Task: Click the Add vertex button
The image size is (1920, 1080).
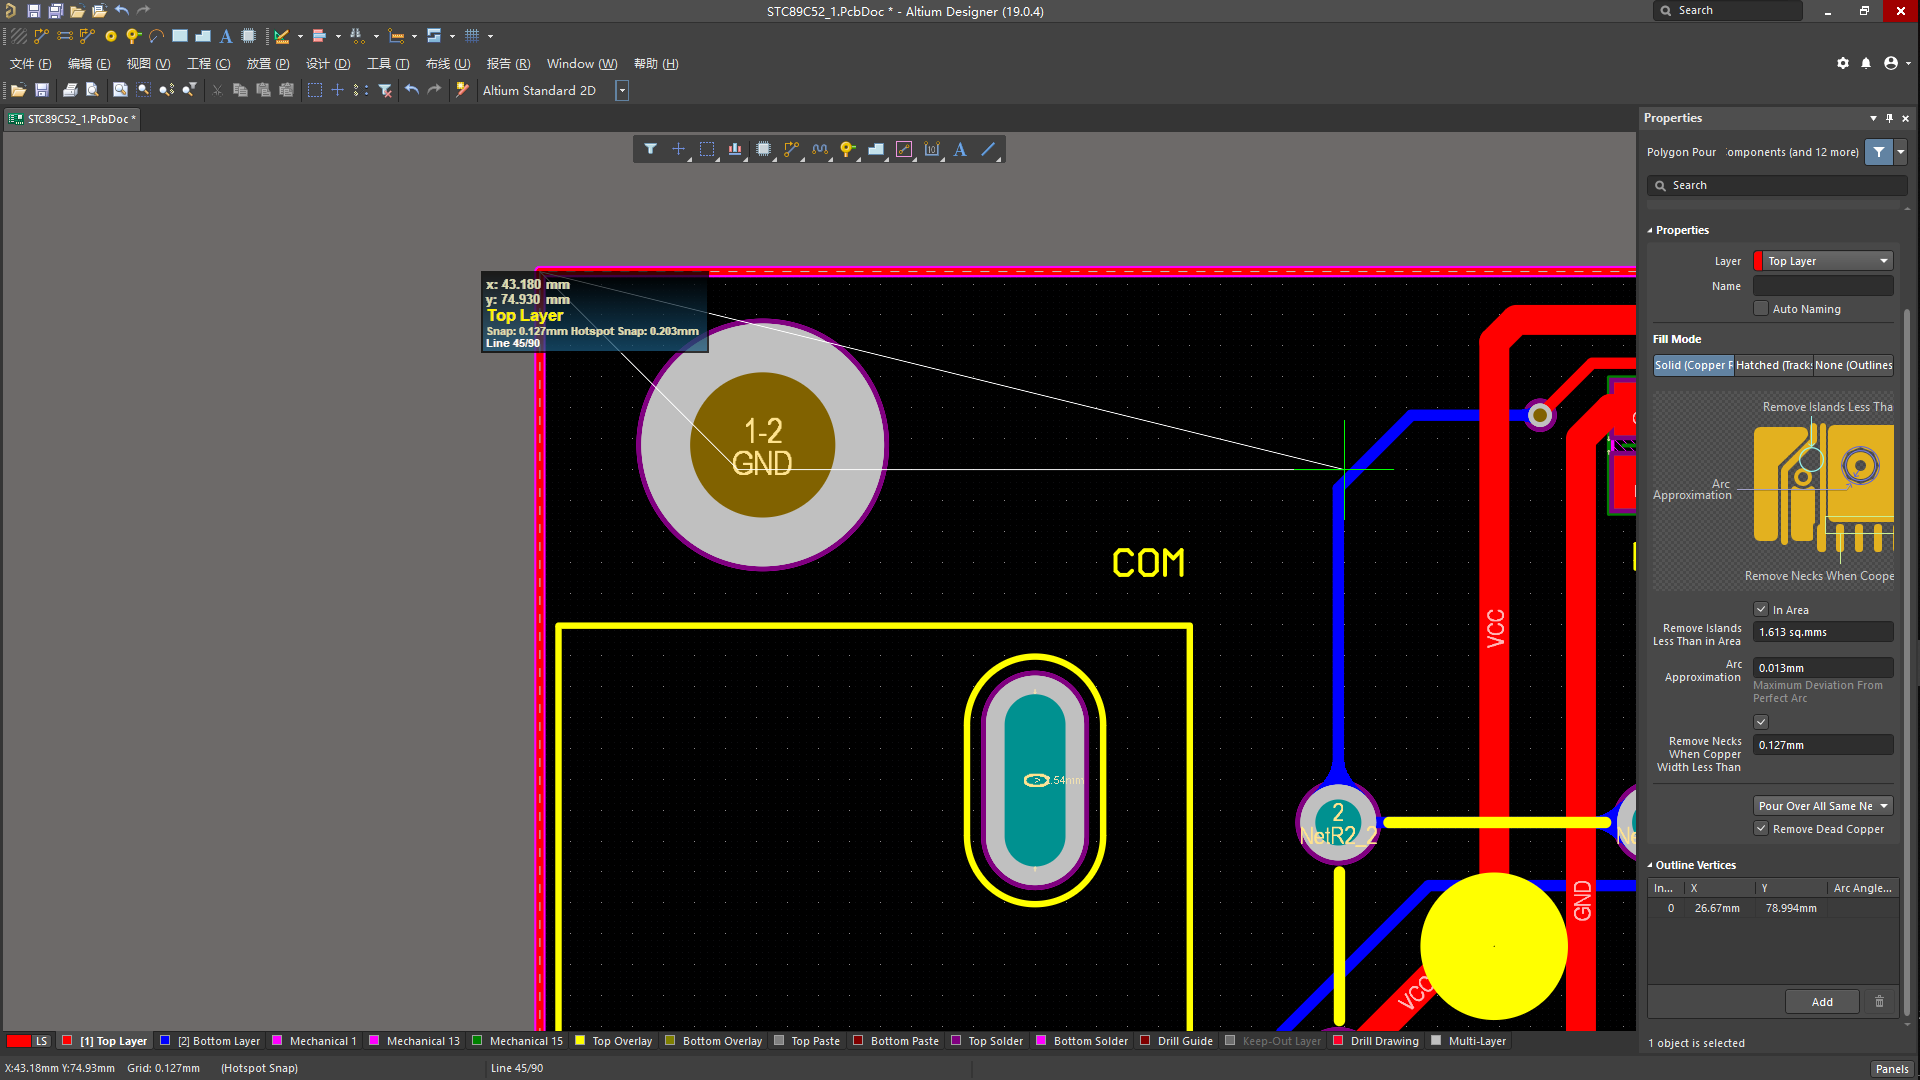Action: [x=1822, y=1002]
